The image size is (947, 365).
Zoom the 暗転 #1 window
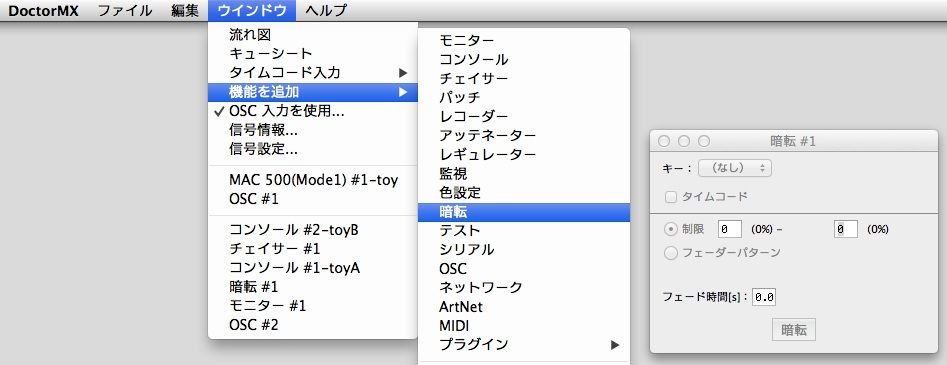pos(704,141)
